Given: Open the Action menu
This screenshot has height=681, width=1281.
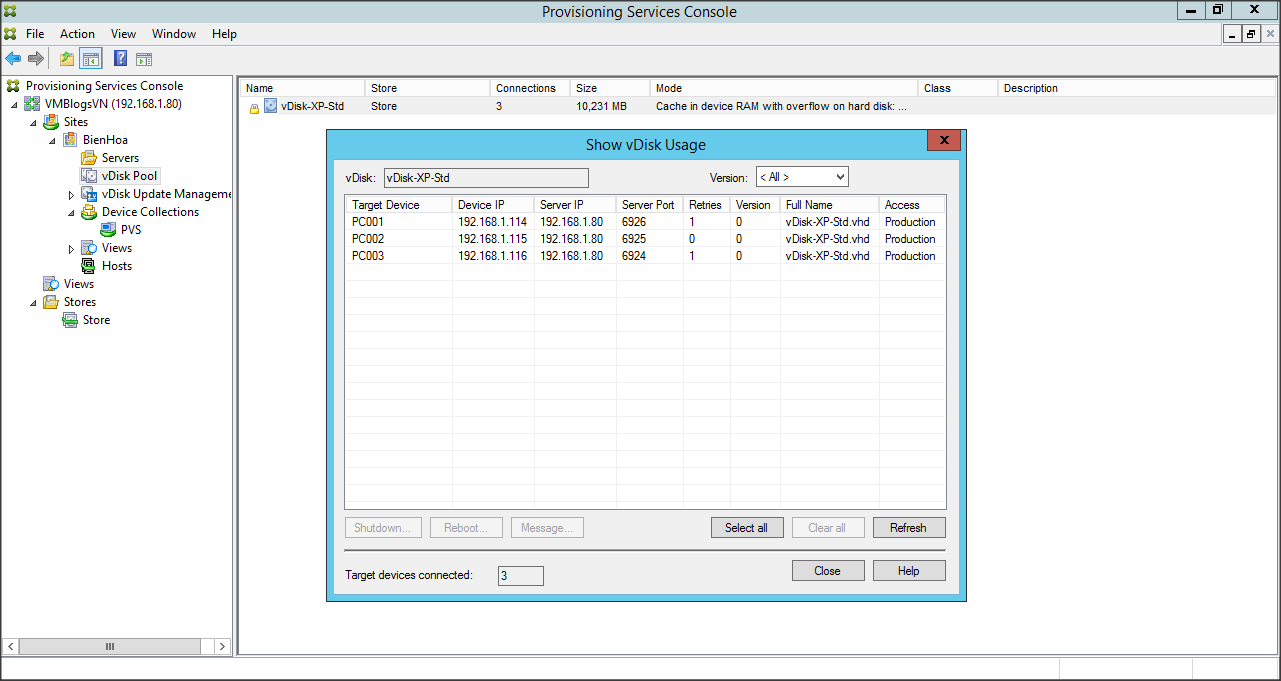Looking at the screenshot, I should (x=77, y=34).
